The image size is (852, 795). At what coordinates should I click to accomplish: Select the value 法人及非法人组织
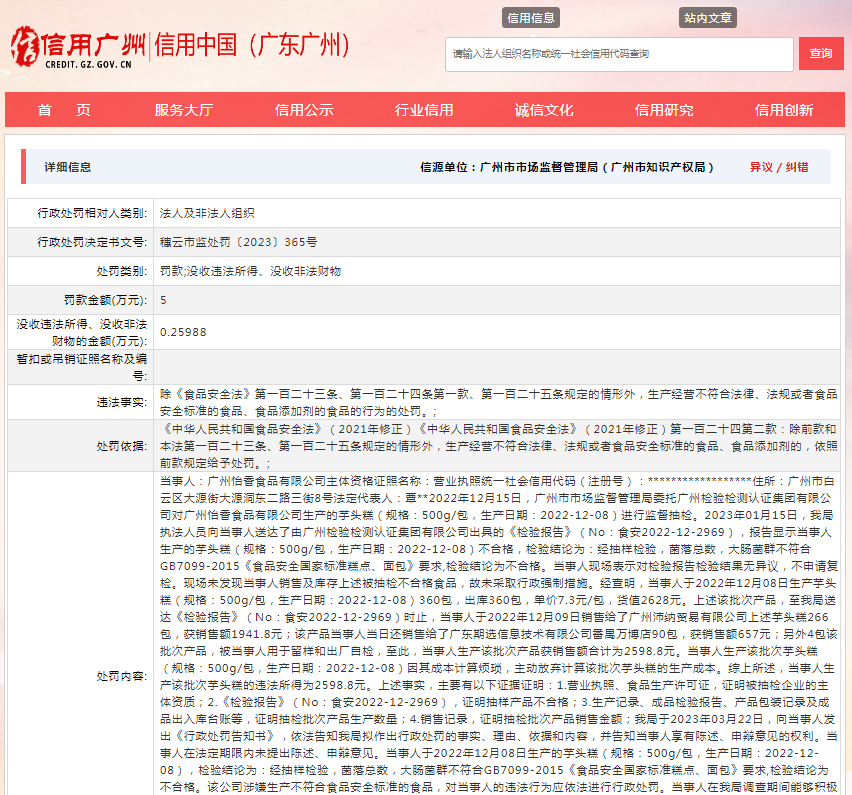207,213
